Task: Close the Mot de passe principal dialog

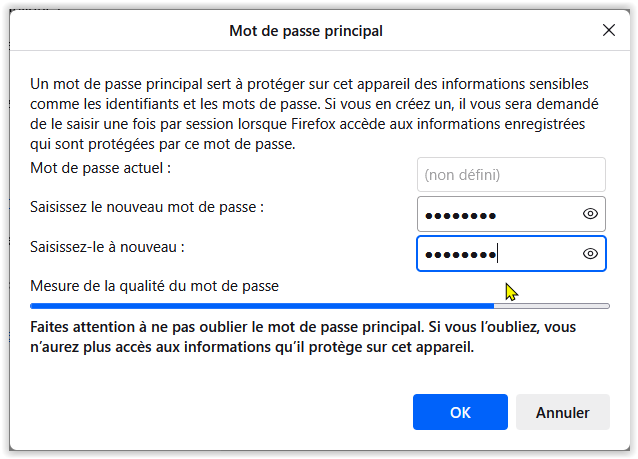Action: coord(609,30)
